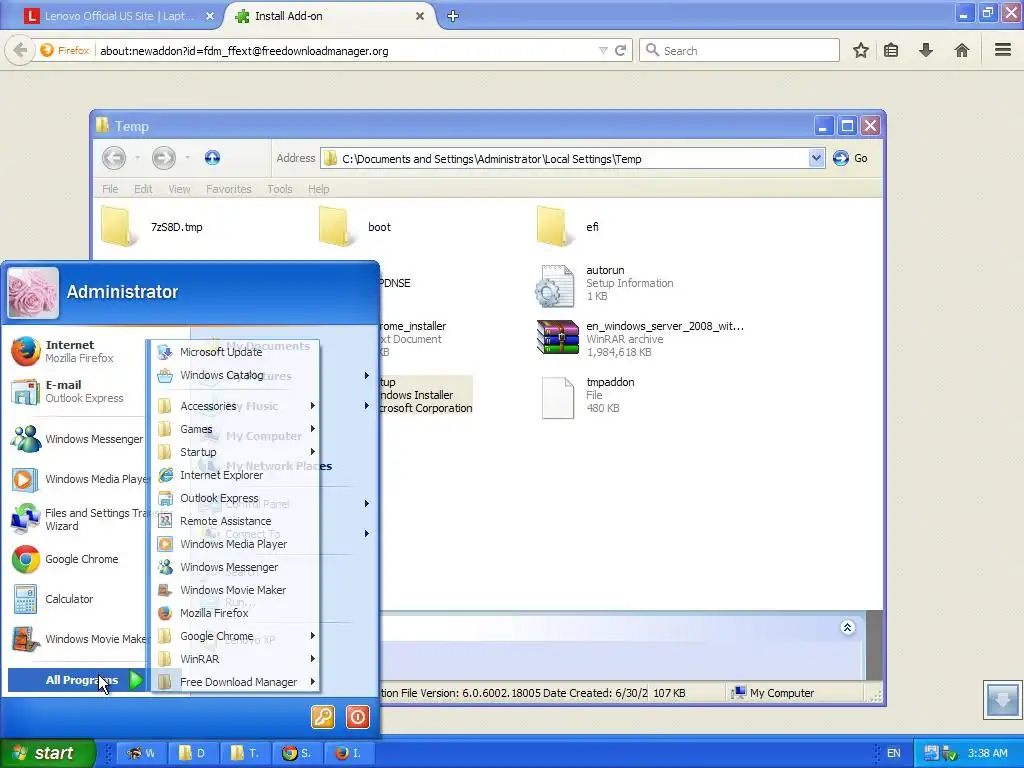Screen dimensions: 1024x768
Task: Open File menu in Temp window
Action: pos(110,189)
